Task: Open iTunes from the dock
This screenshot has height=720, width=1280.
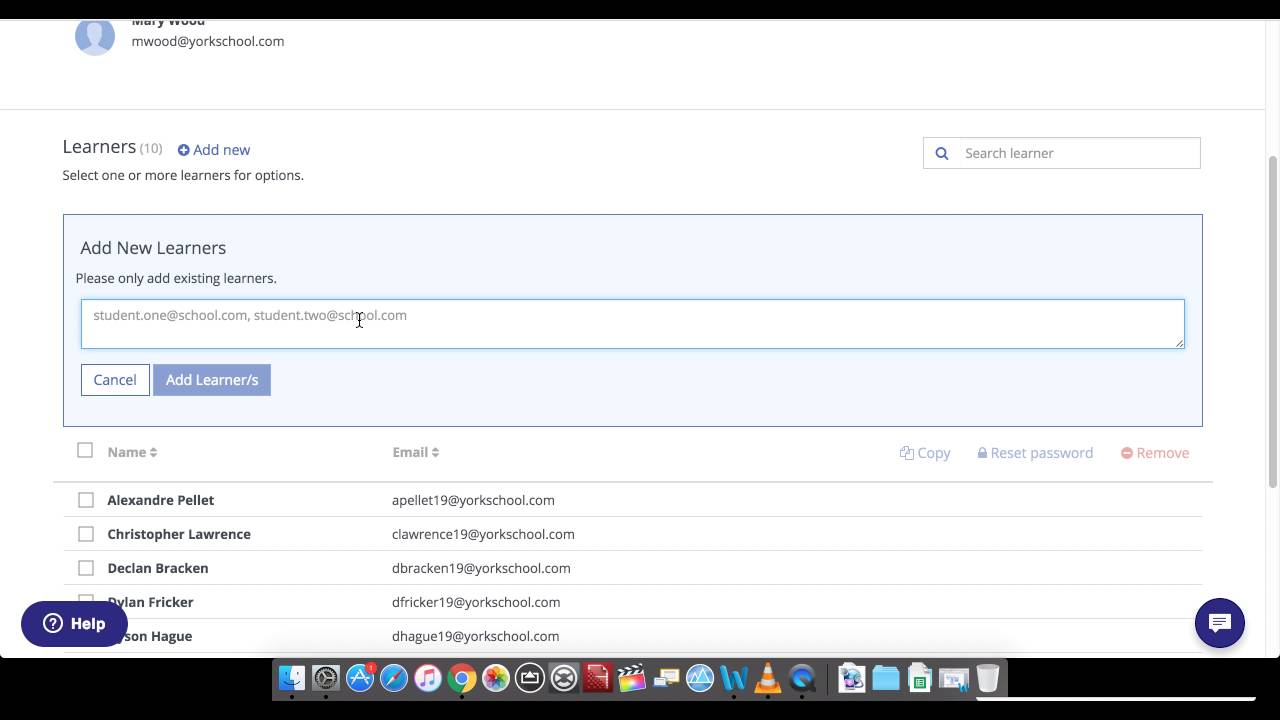Action: click(428, 679)
